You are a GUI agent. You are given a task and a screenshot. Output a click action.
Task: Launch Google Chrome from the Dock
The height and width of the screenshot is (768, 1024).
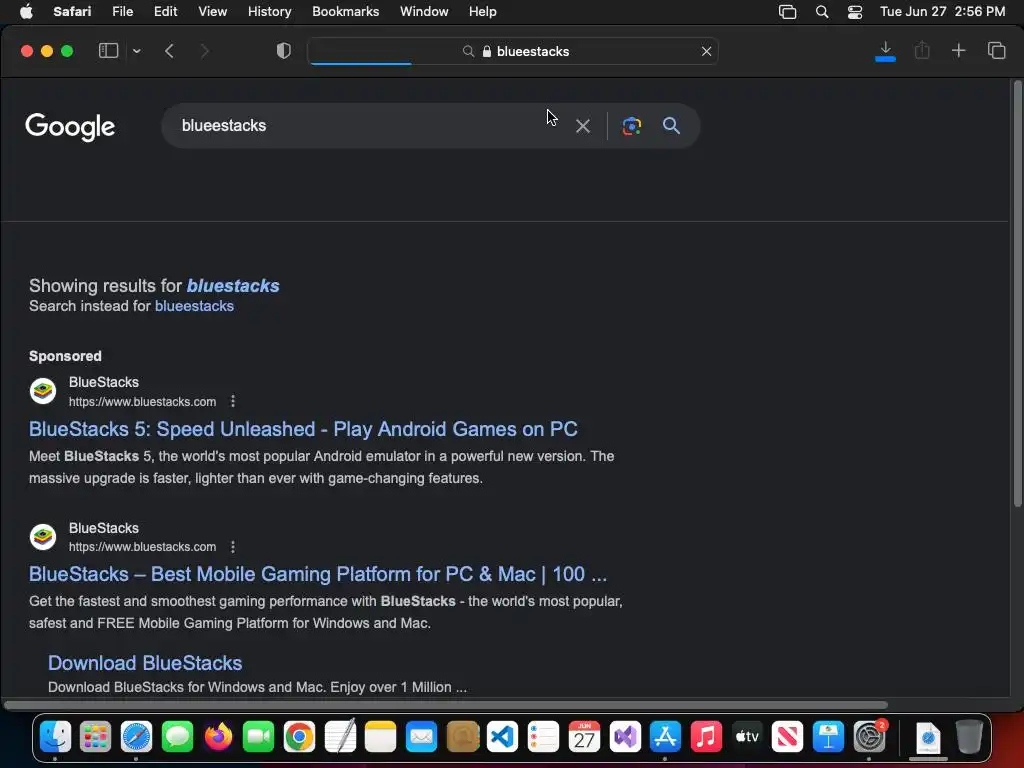click(299, 737)
